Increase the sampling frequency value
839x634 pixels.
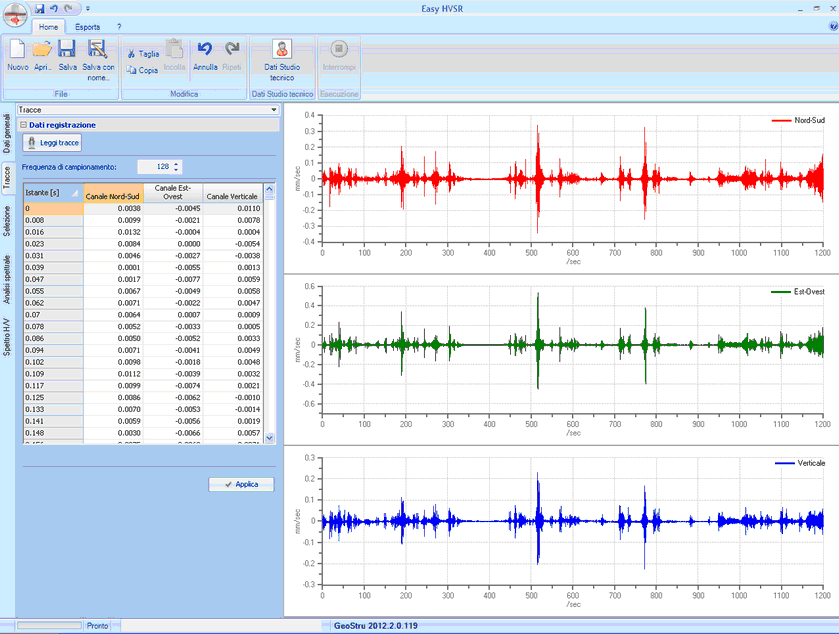point(176,163)
